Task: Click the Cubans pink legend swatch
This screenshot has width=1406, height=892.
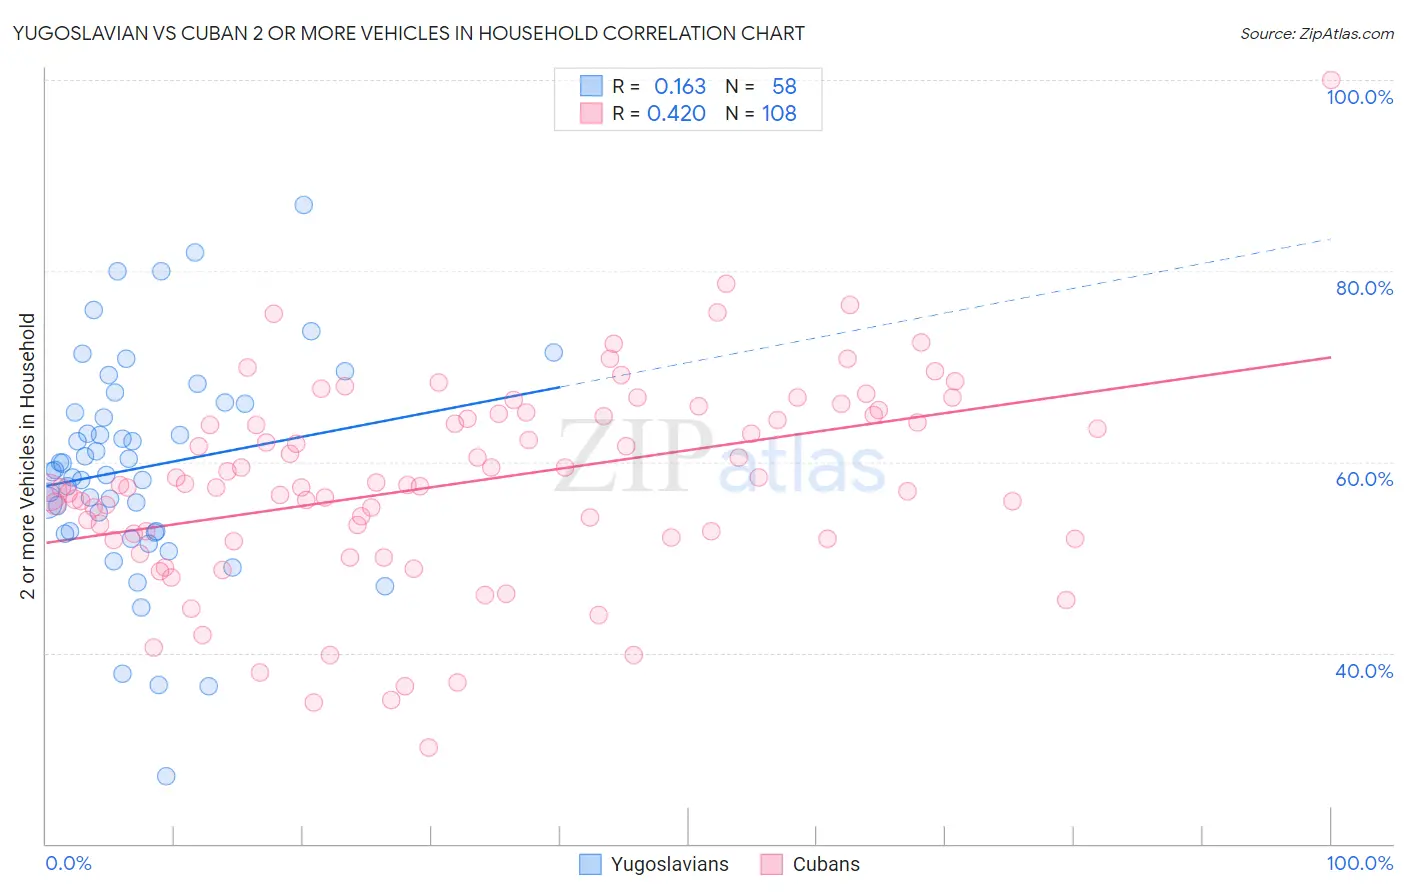Action: coord(771,864)
